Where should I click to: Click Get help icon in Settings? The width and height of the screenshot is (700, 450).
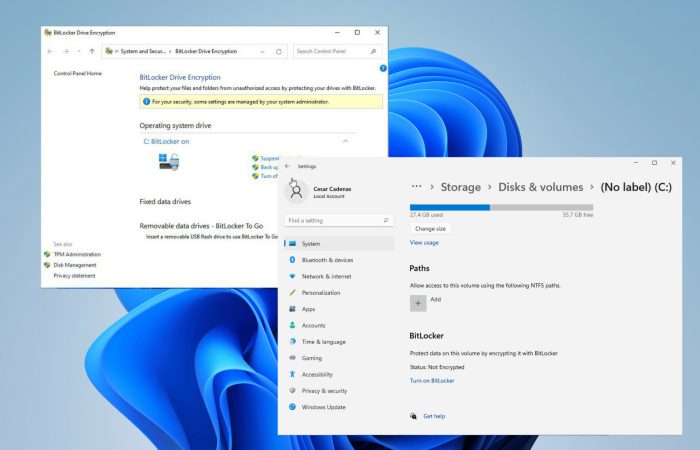pos(413,416)
